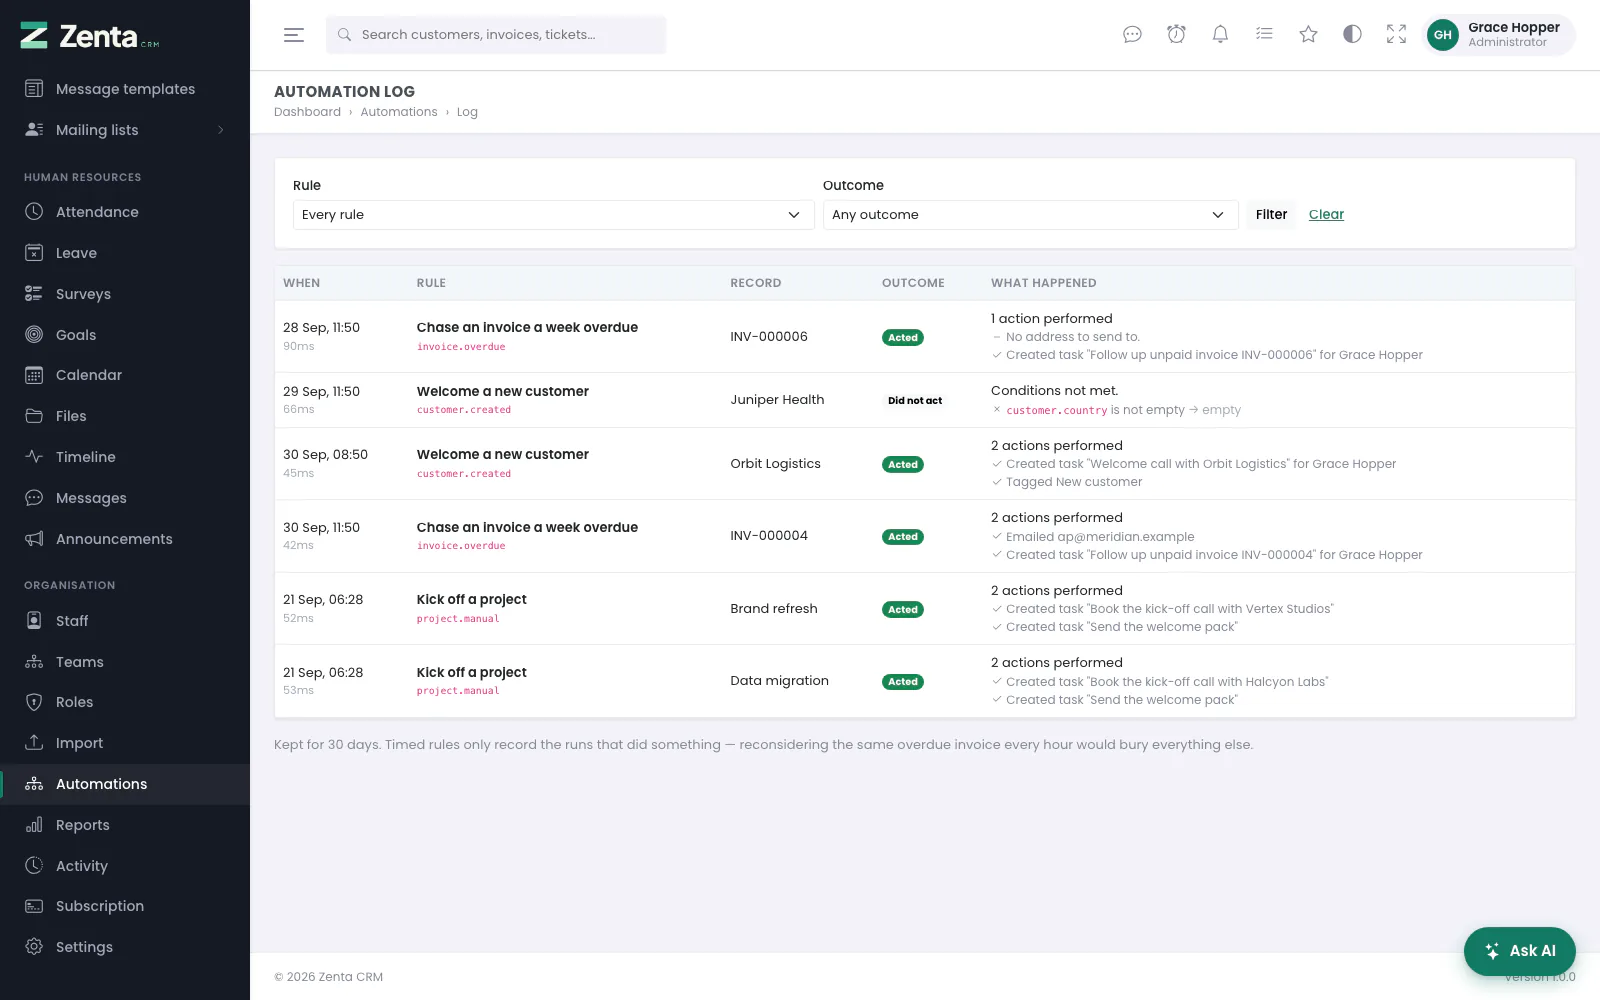The width and height of the screenshot is (1600, 1000).
Task: Open Grace Hopper profile menu
Action: (x=1499, y=35)
